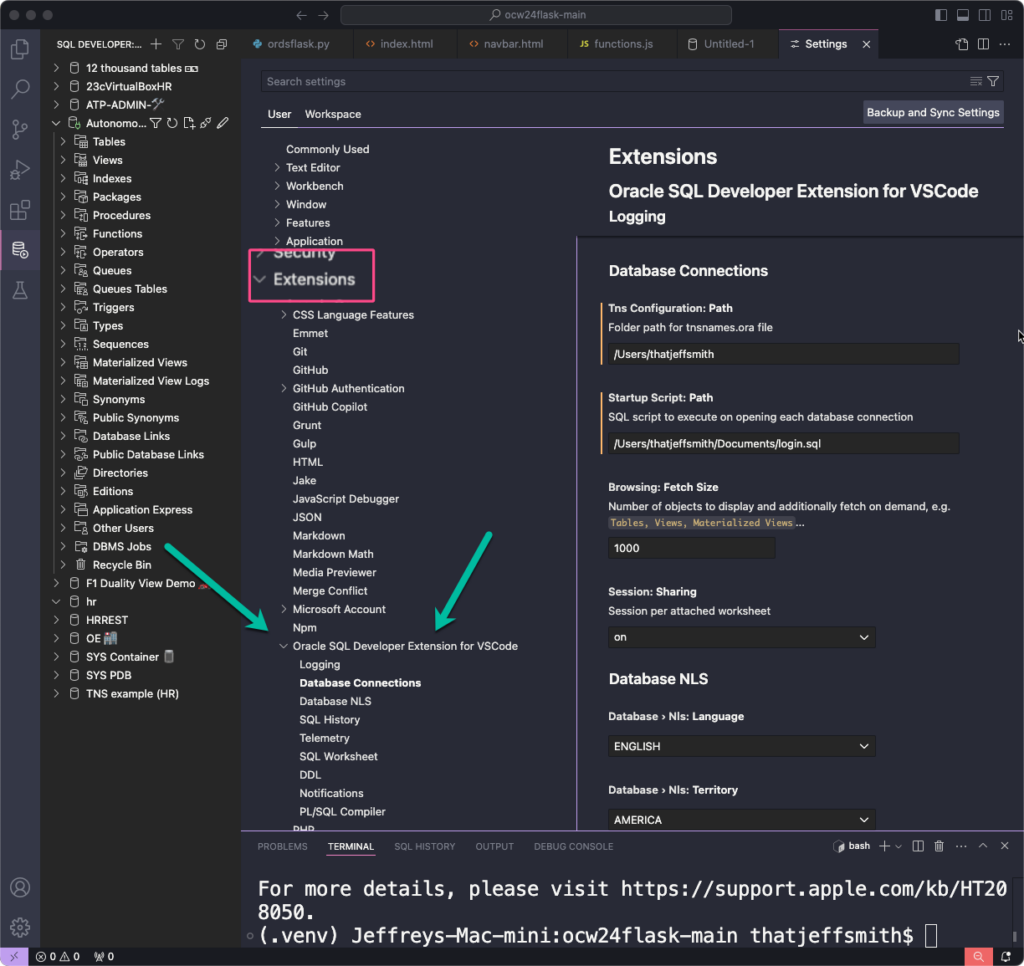Open the Session Sharing dropdown
Viewport: 1024px width, 966px height.
click(741, 637)
